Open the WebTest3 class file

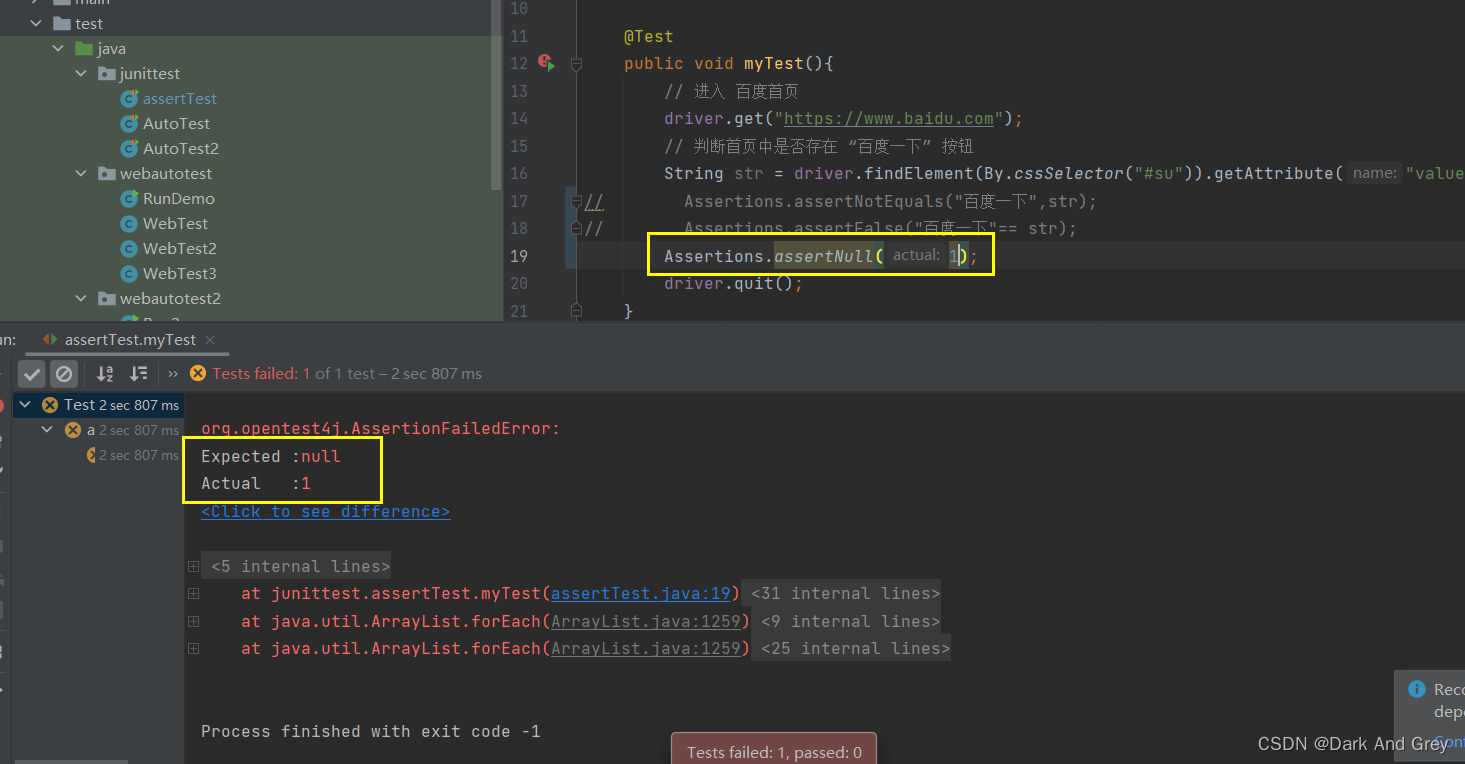180,274
